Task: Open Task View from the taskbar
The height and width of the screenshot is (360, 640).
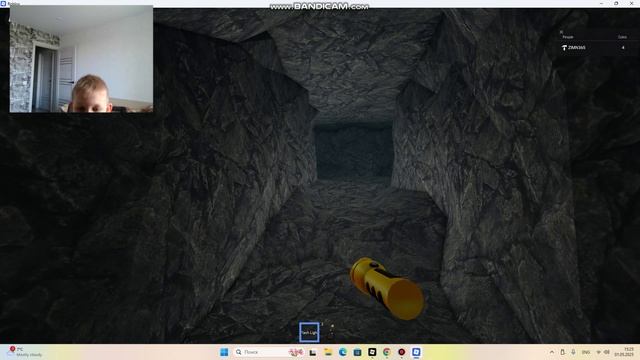Action: click(x=313, y=352)
